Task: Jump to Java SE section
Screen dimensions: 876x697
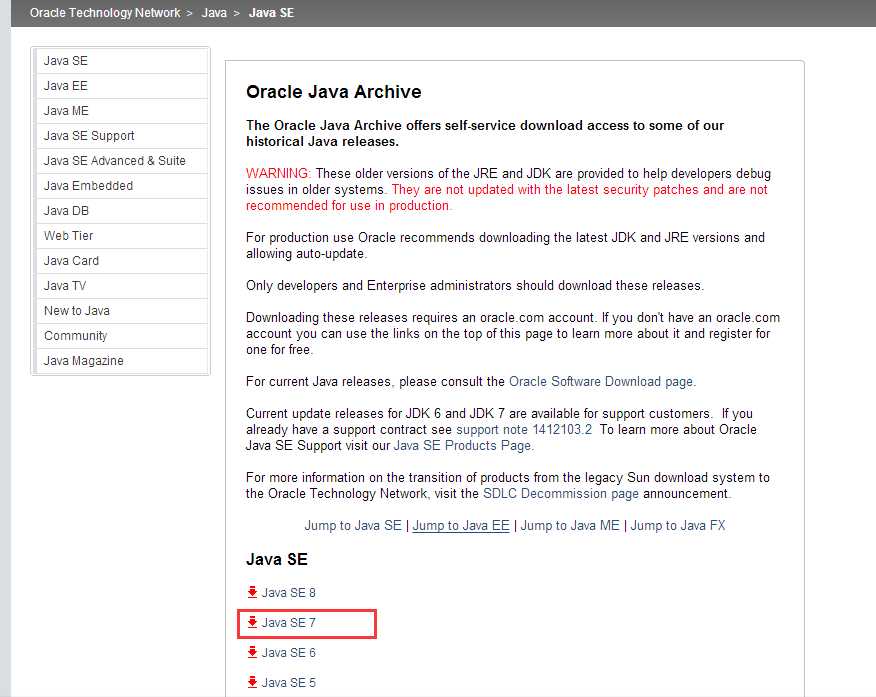Action: [x=353, y=526]
